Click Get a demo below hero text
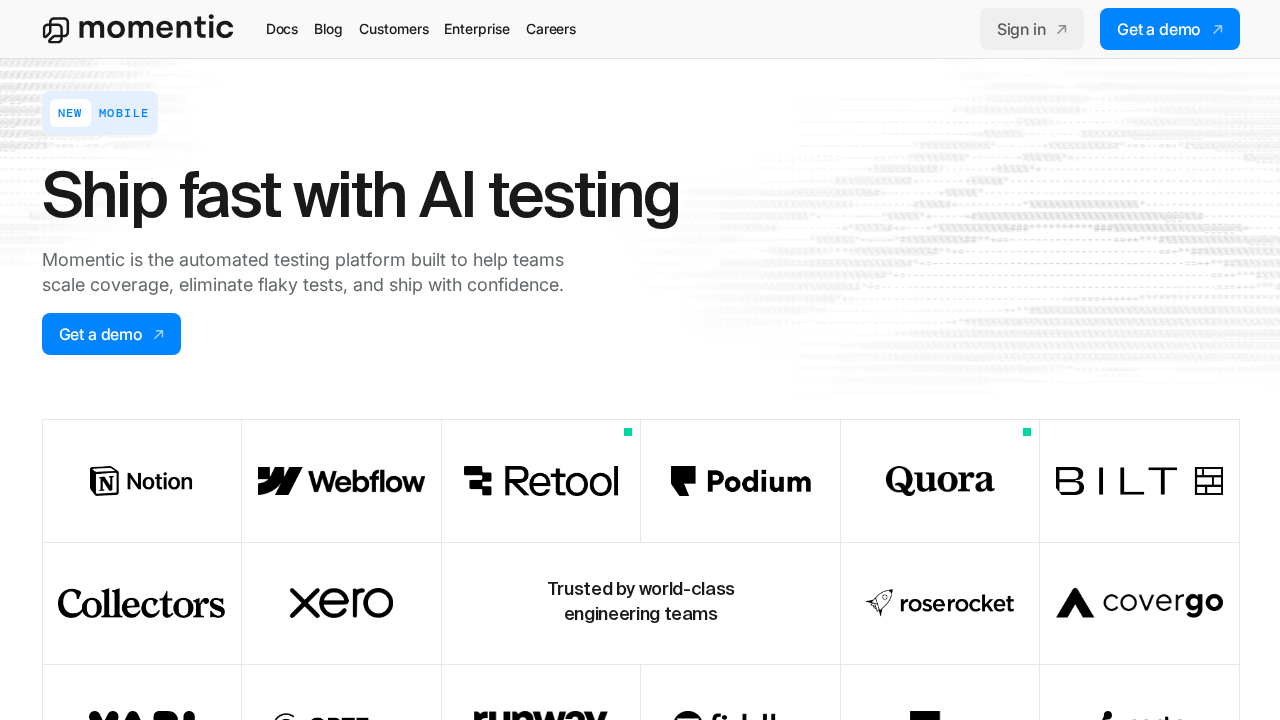 [111, 334]
